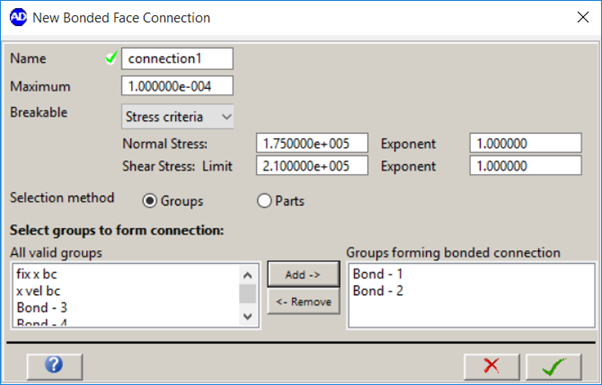The image size is (602, 385).
Task: Click the Normal Stress limit field
Action: 312,143
